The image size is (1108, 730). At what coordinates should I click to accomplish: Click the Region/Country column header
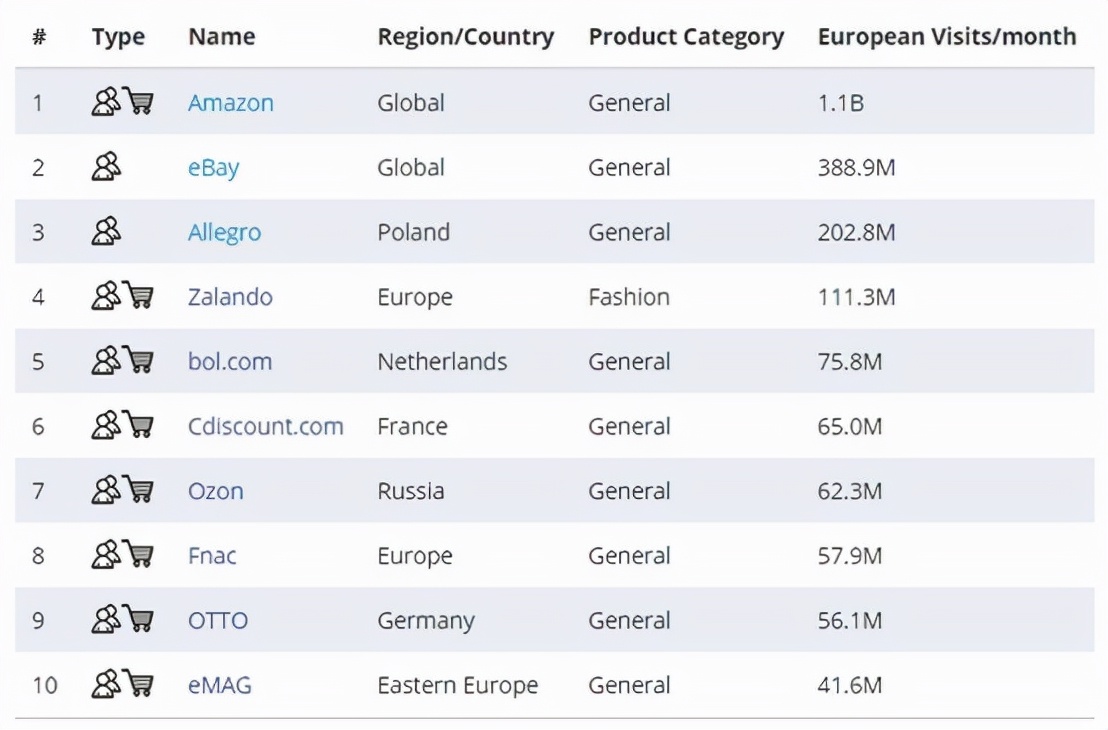point(466,37)
